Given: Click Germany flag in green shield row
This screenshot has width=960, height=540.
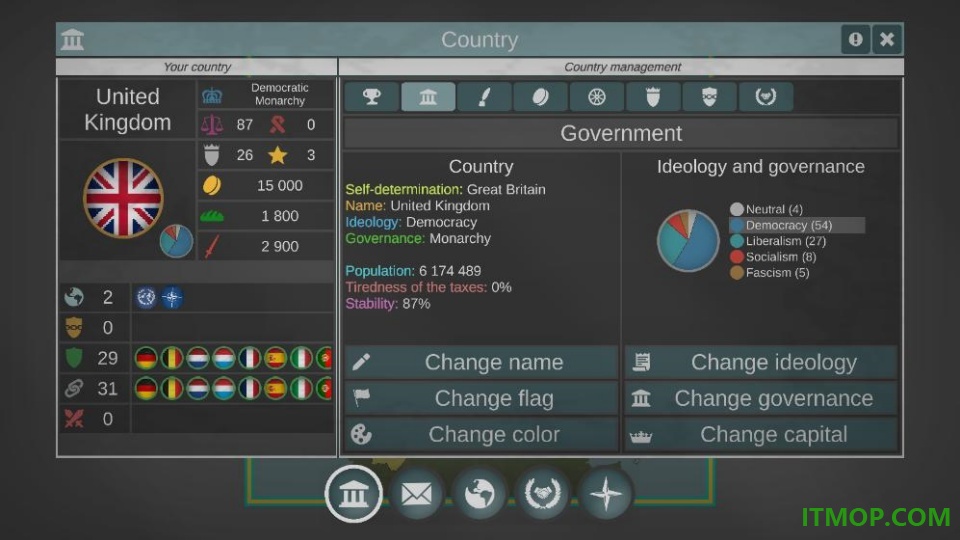Looking at the screenshot, I should click(146, 358).
